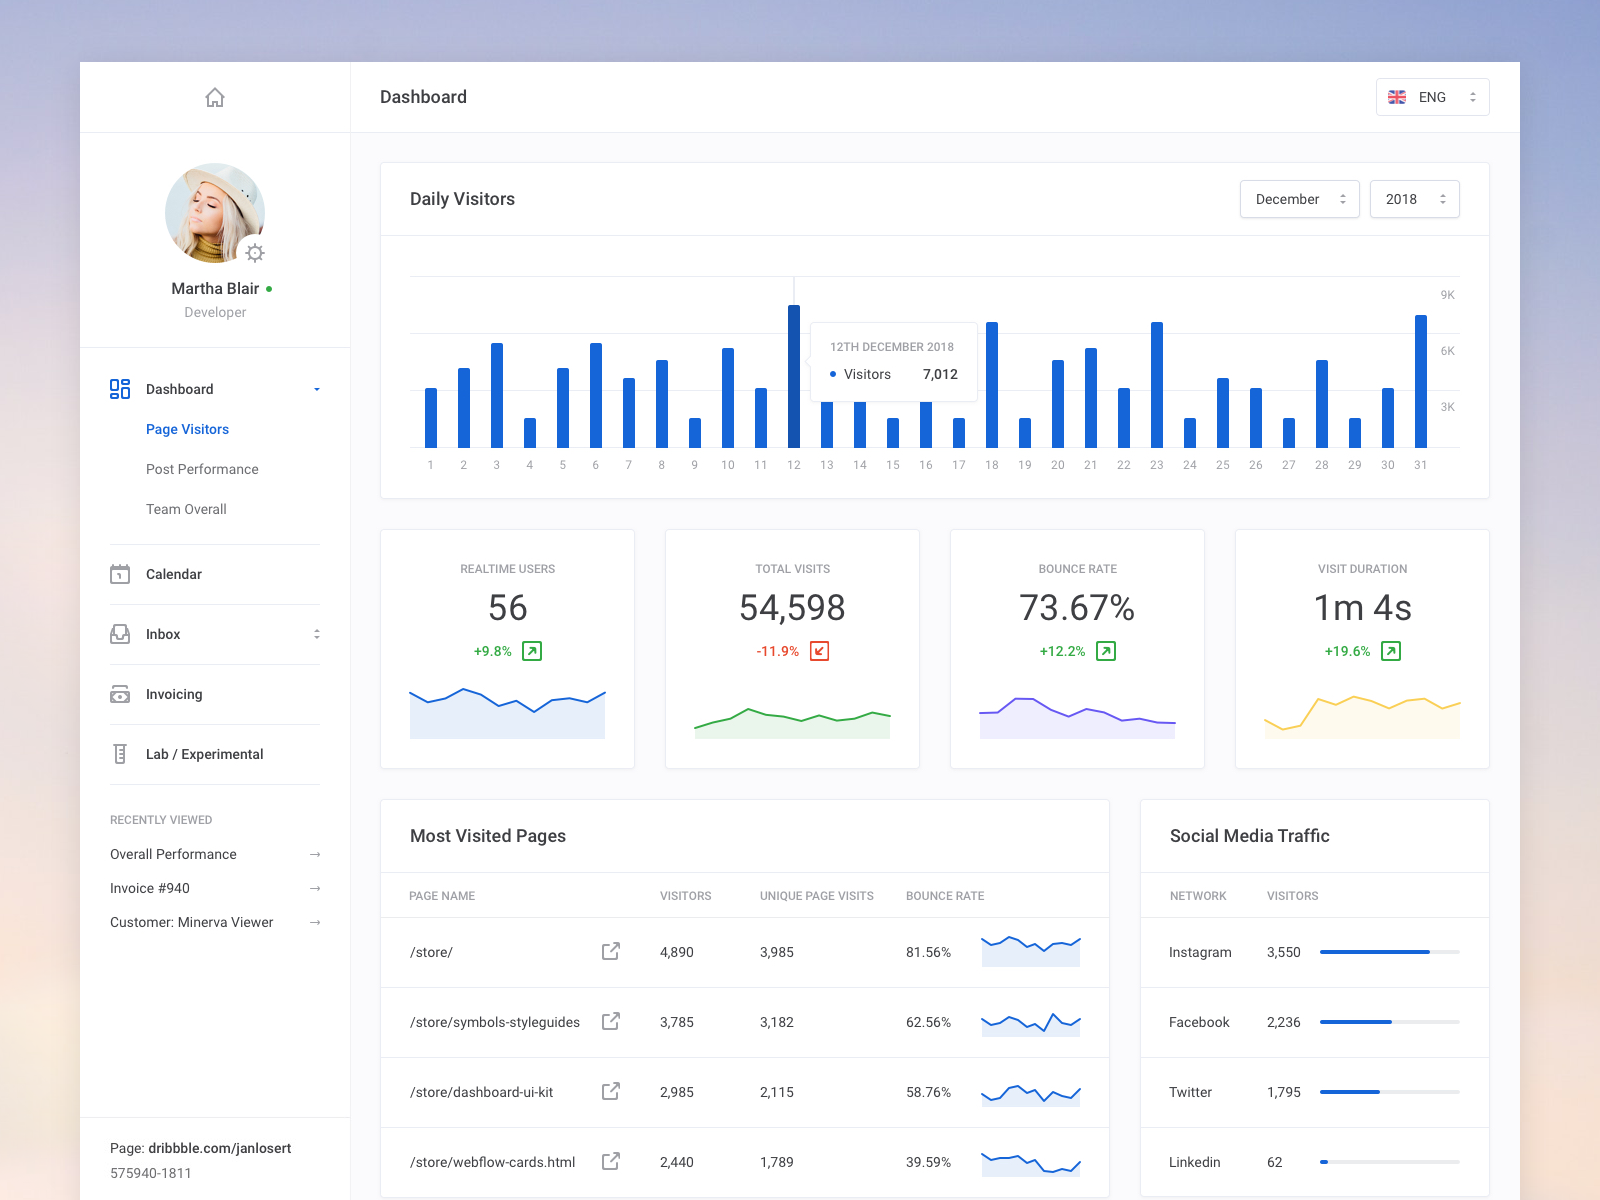Select Dashboard in sidebar menu

[180, 389]
